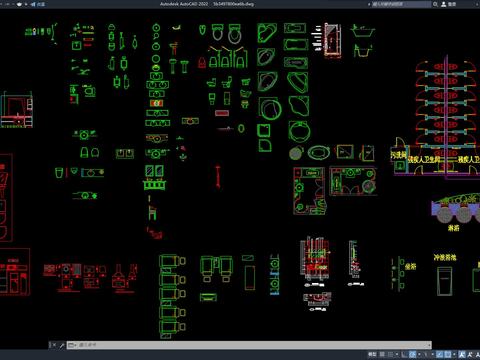Toggle snap mode in status bar

tap(390, 354)
